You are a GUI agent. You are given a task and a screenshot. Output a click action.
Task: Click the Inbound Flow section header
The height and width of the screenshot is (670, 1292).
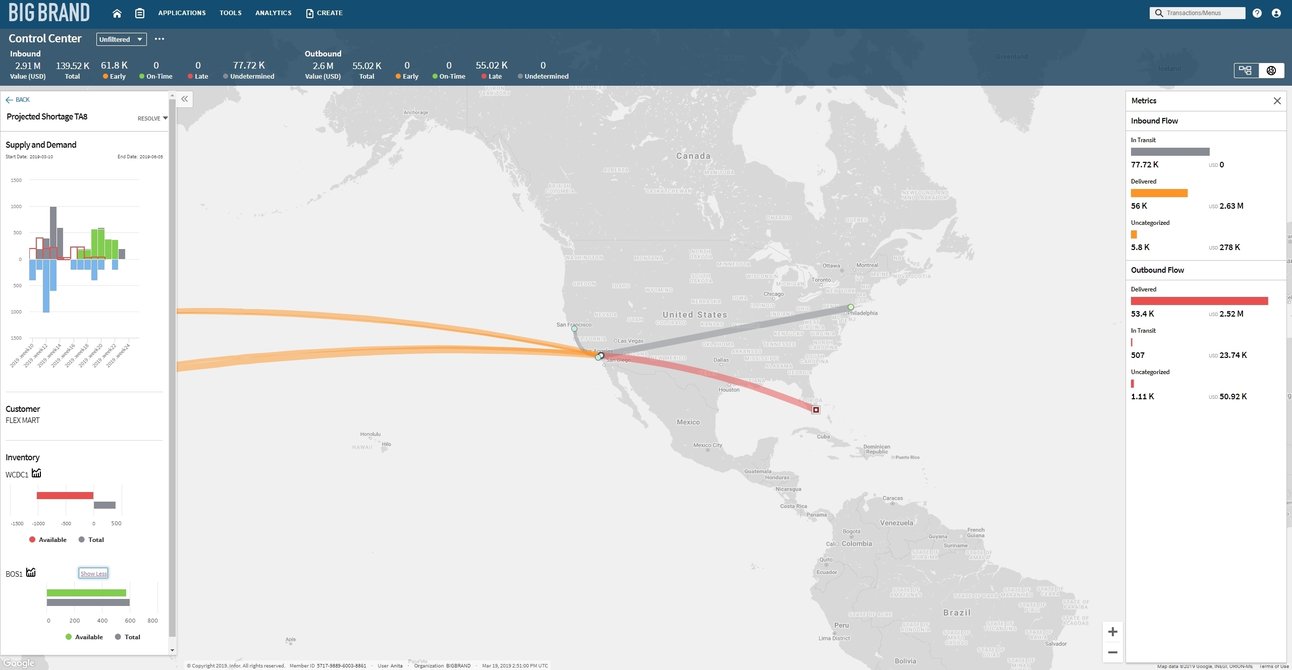click(1154, 121)
